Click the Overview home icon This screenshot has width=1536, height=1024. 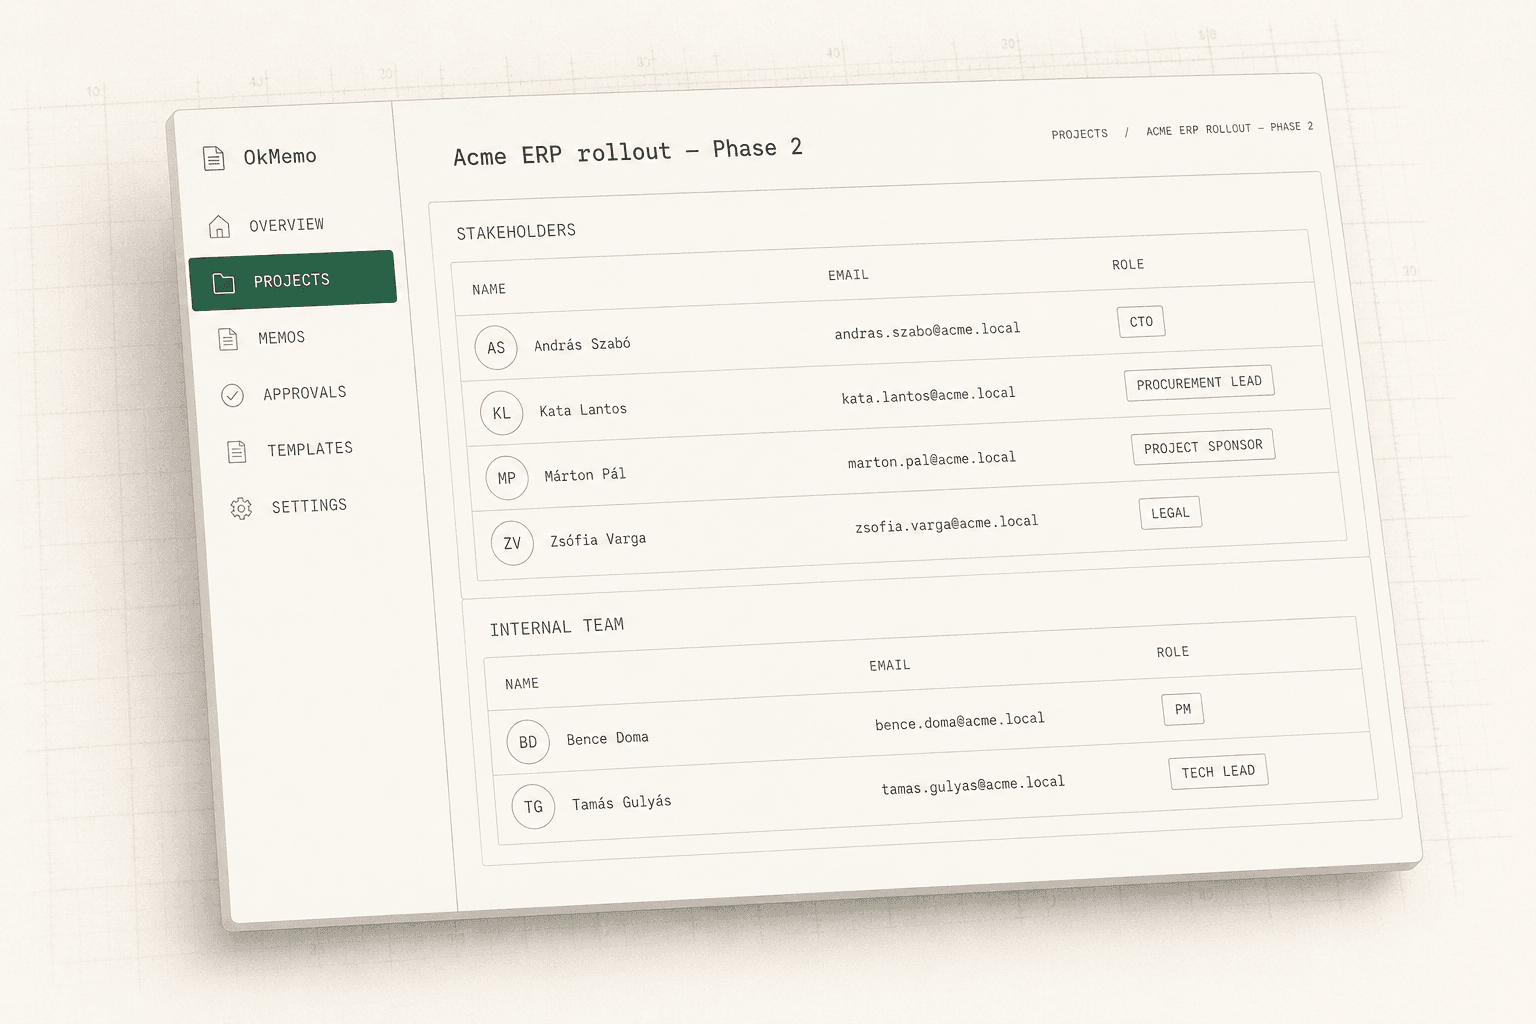(x=219, y=226)
